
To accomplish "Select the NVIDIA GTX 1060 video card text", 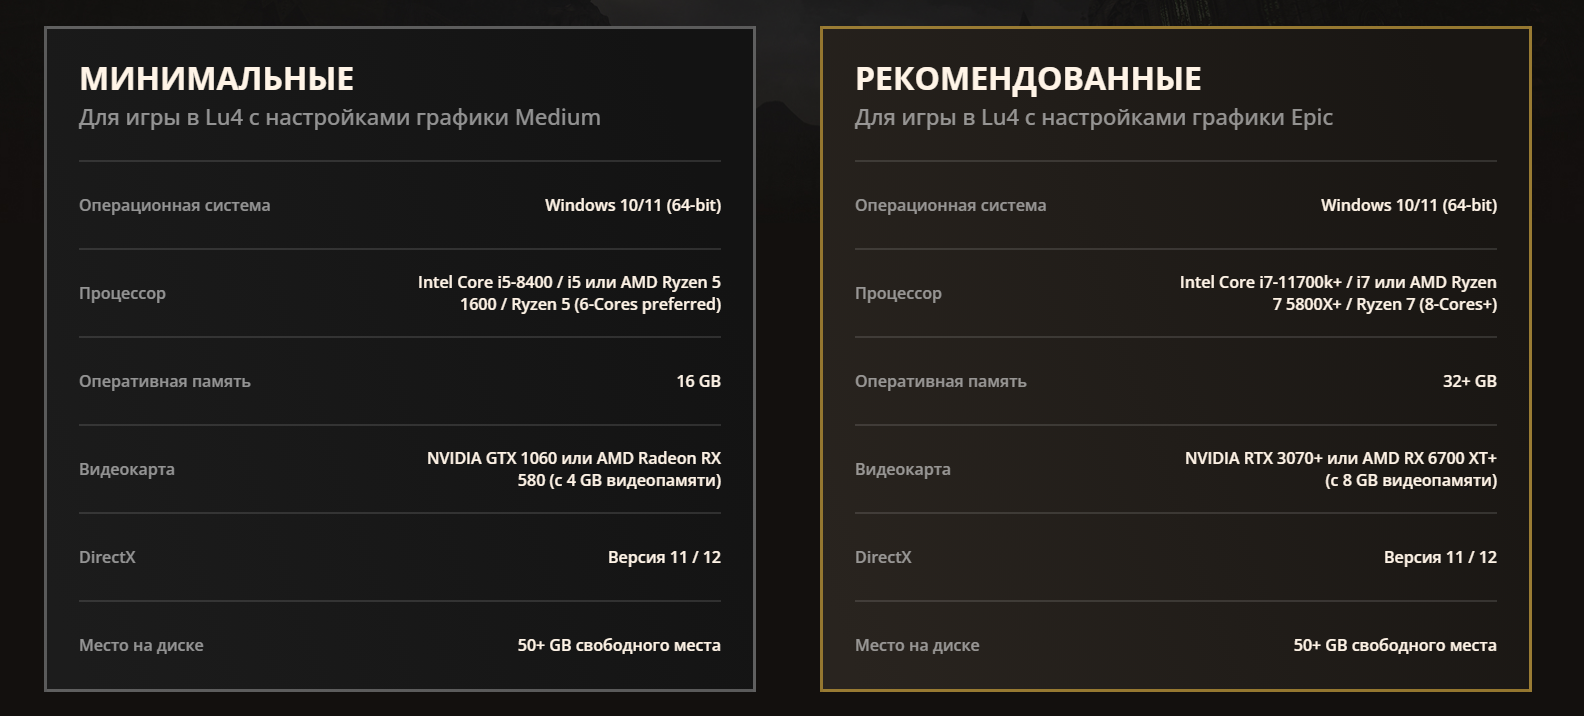I will tap(574, 469).
